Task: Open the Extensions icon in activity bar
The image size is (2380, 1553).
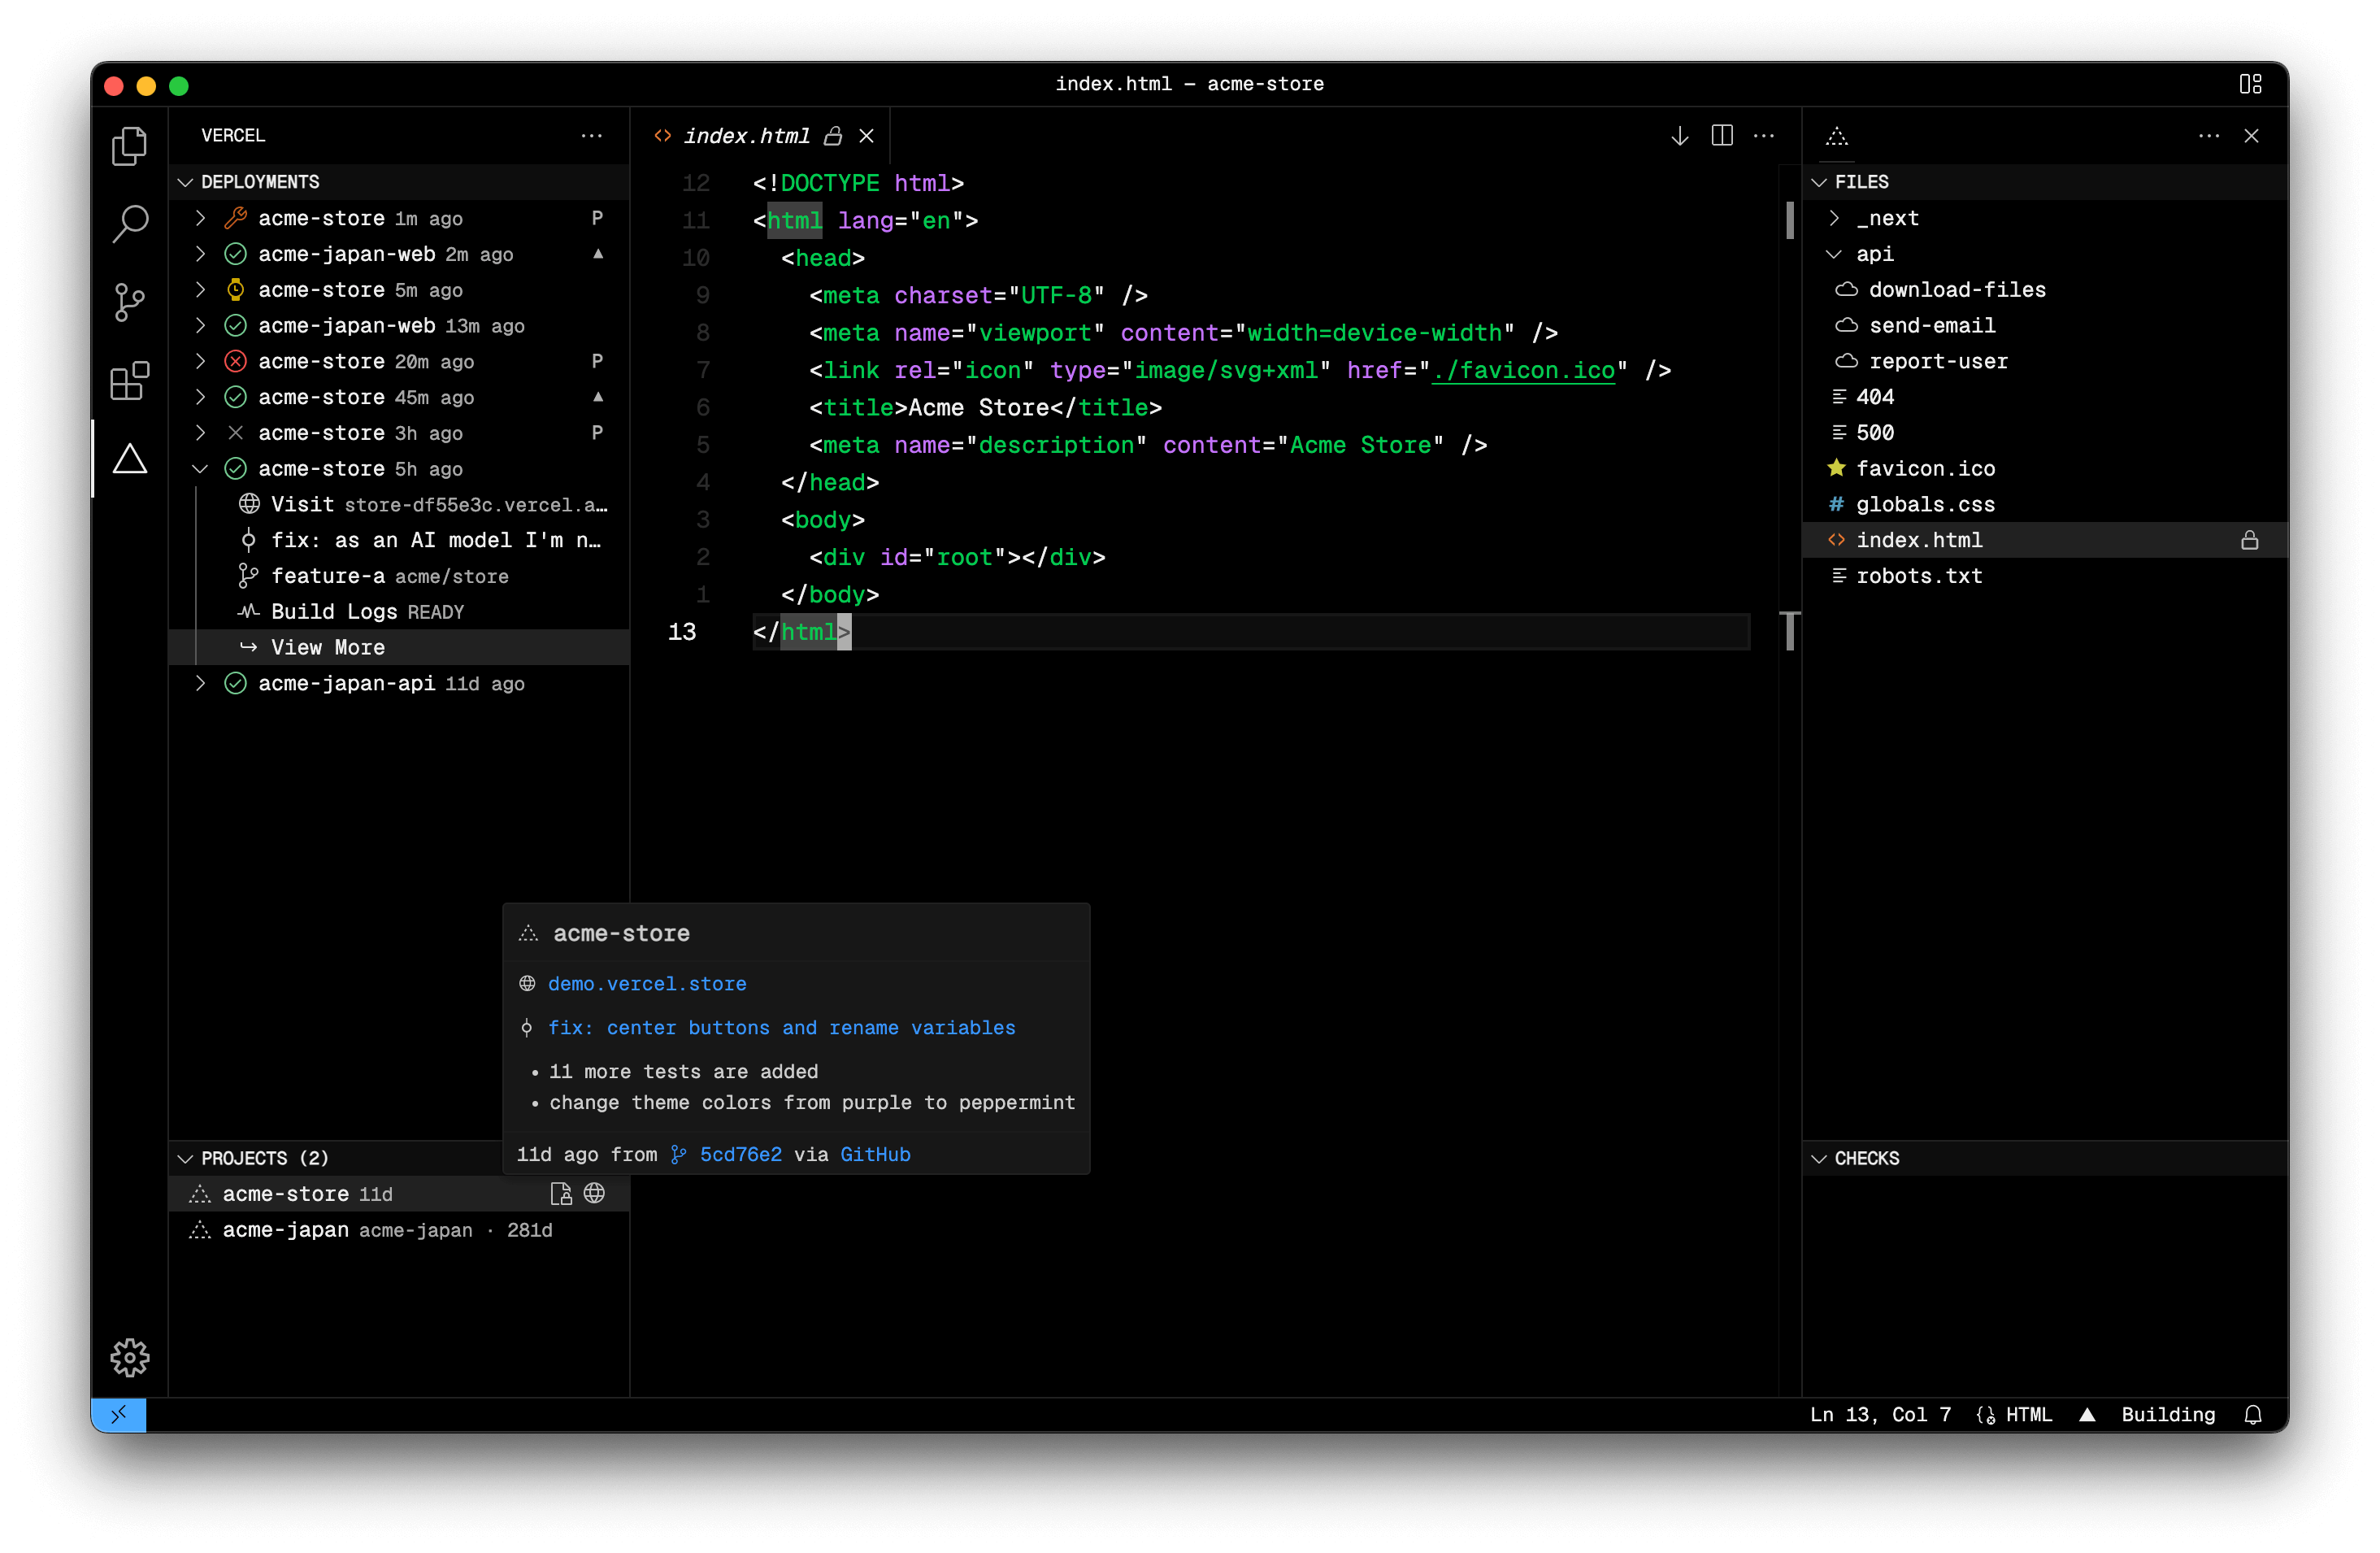Action: 129,380
